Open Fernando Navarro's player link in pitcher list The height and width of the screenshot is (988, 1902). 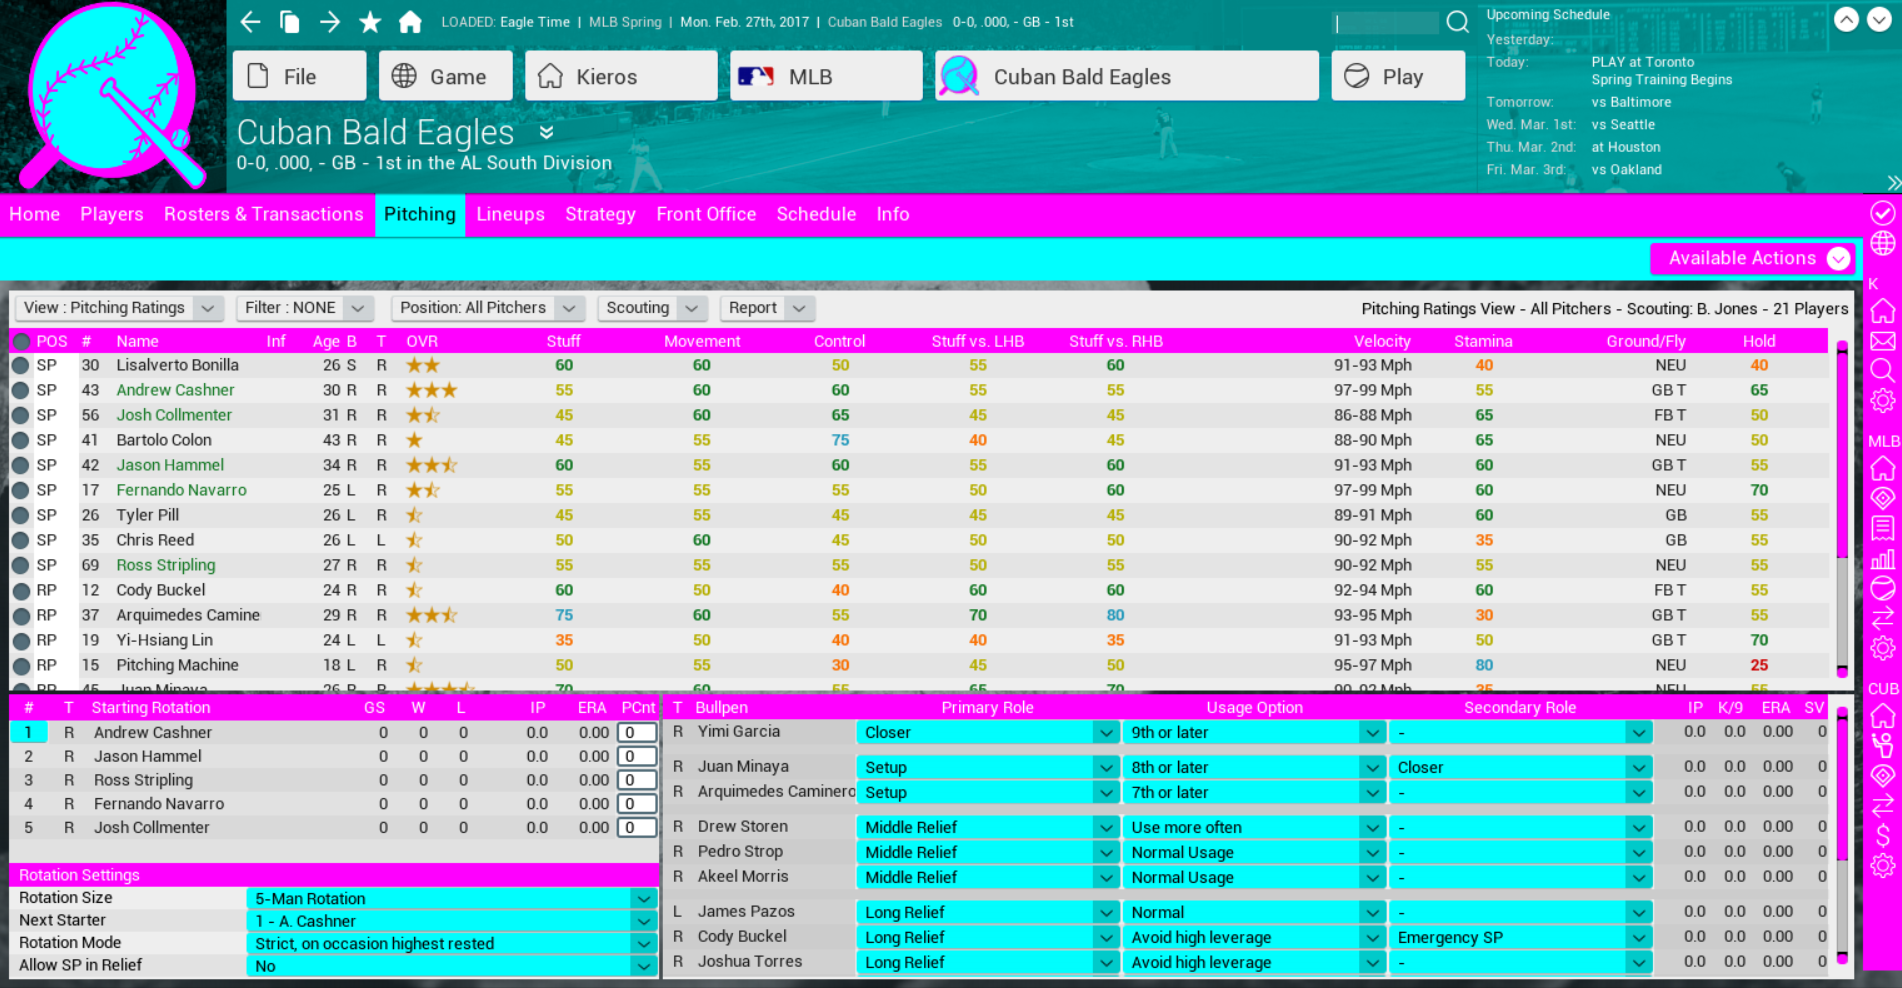[181, 490]
